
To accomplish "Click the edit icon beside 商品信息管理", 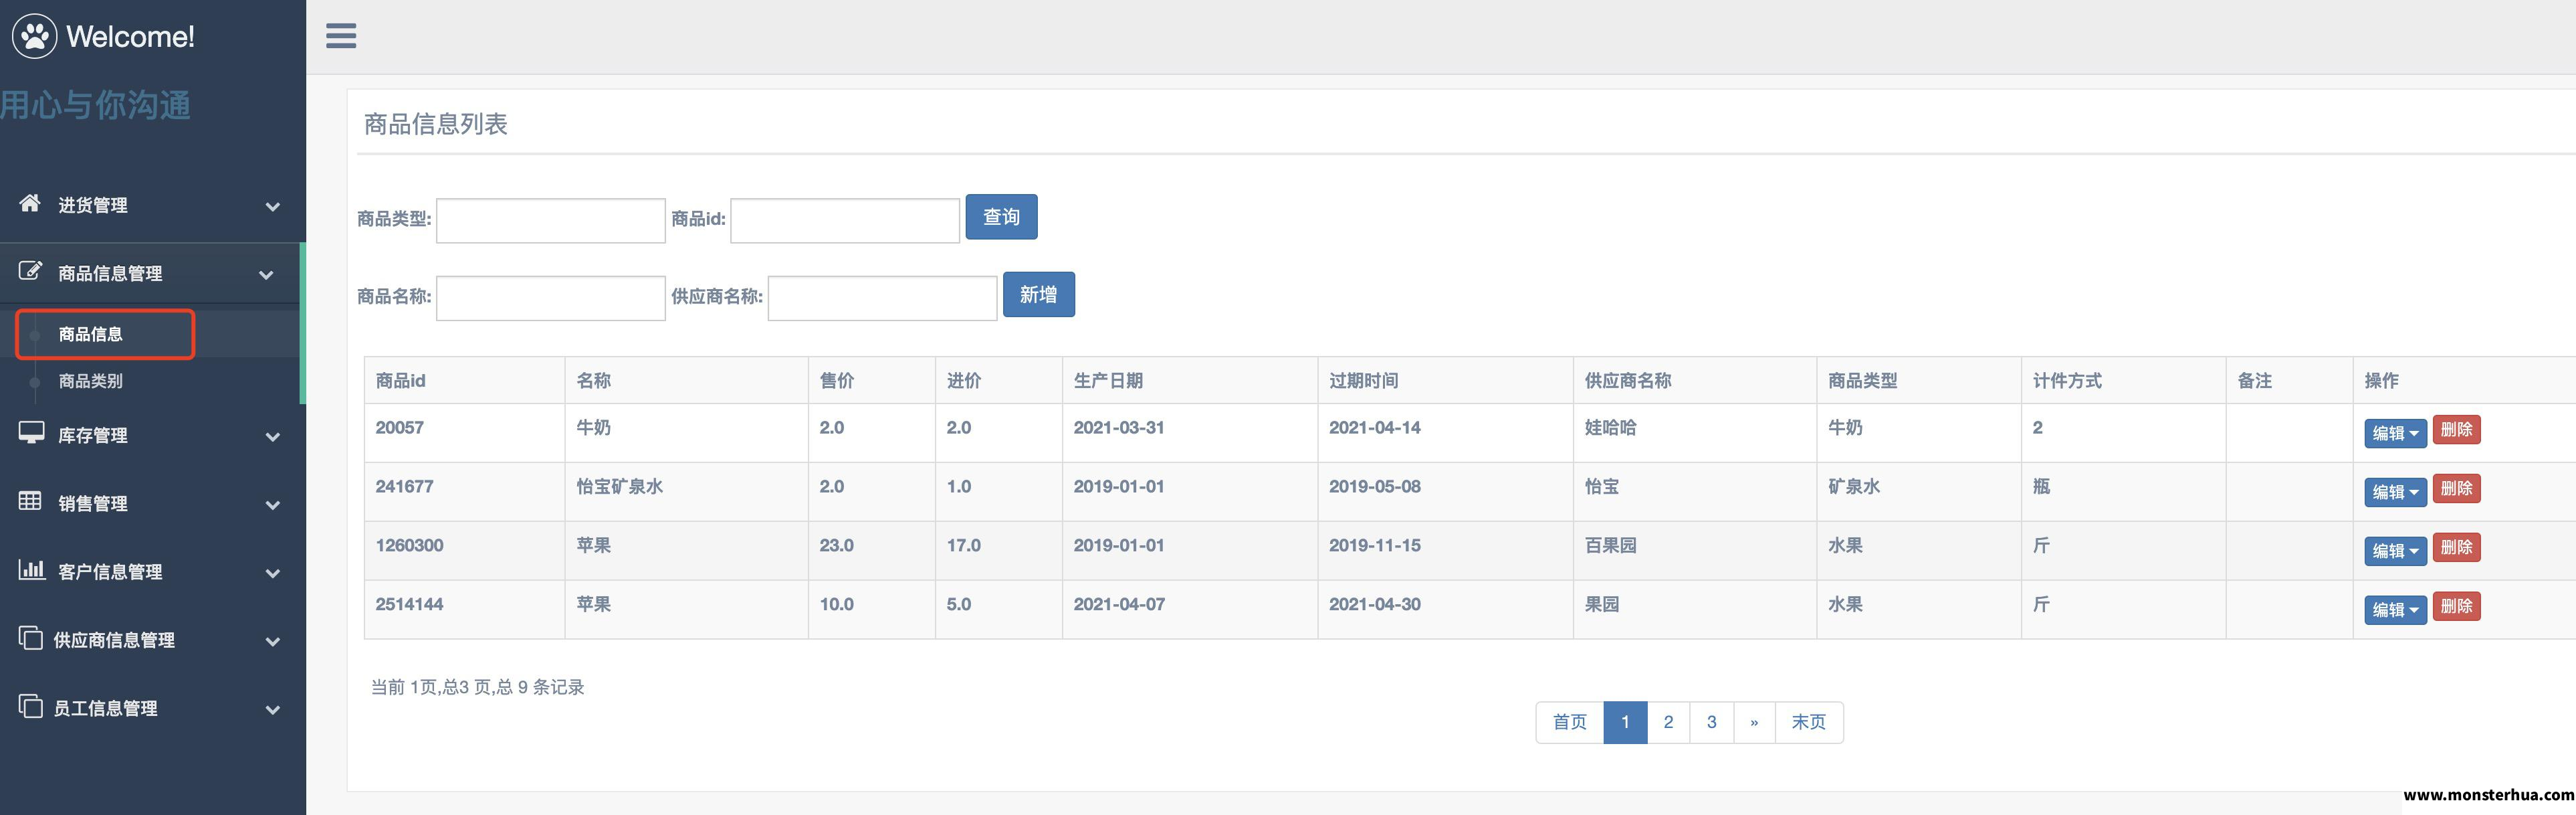I will pos(30,272).
